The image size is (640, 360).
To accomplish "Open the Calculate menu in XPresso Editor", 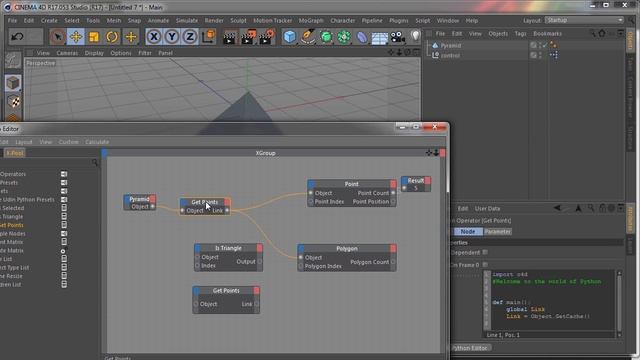I will point(97,142).
